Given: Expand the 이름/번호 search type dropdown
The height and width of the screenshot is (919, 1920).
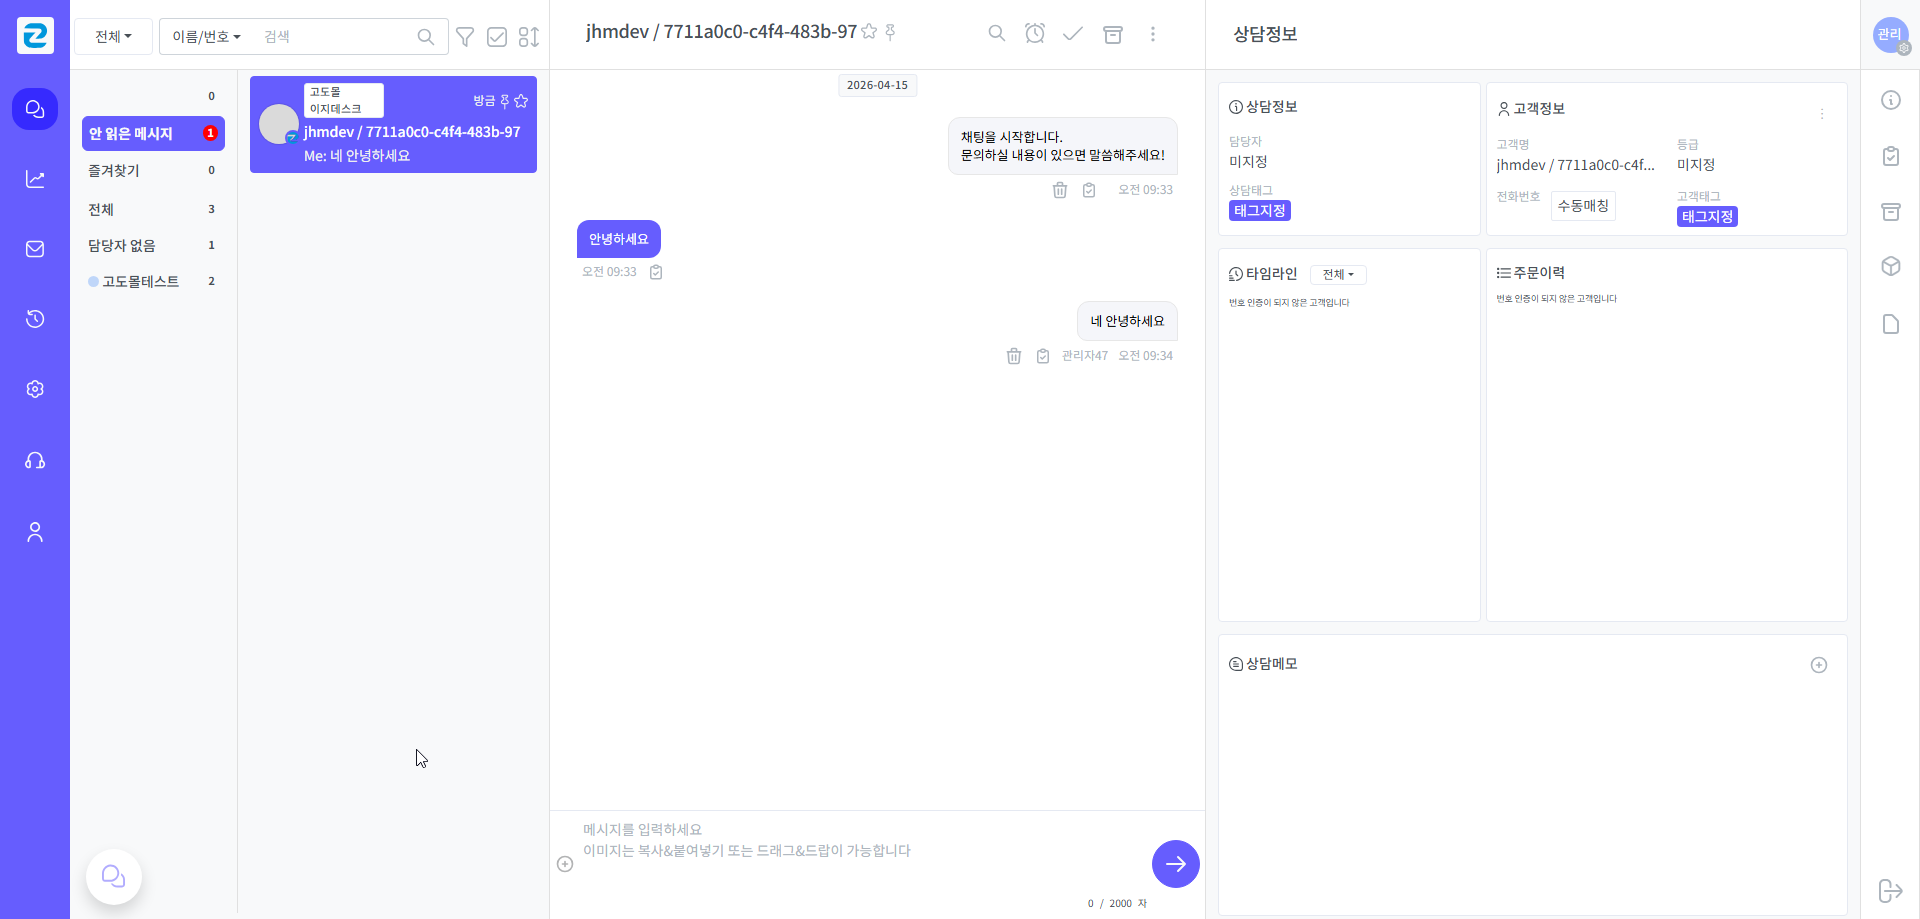Looking at the screenshot, I should [x=206, y=37].
